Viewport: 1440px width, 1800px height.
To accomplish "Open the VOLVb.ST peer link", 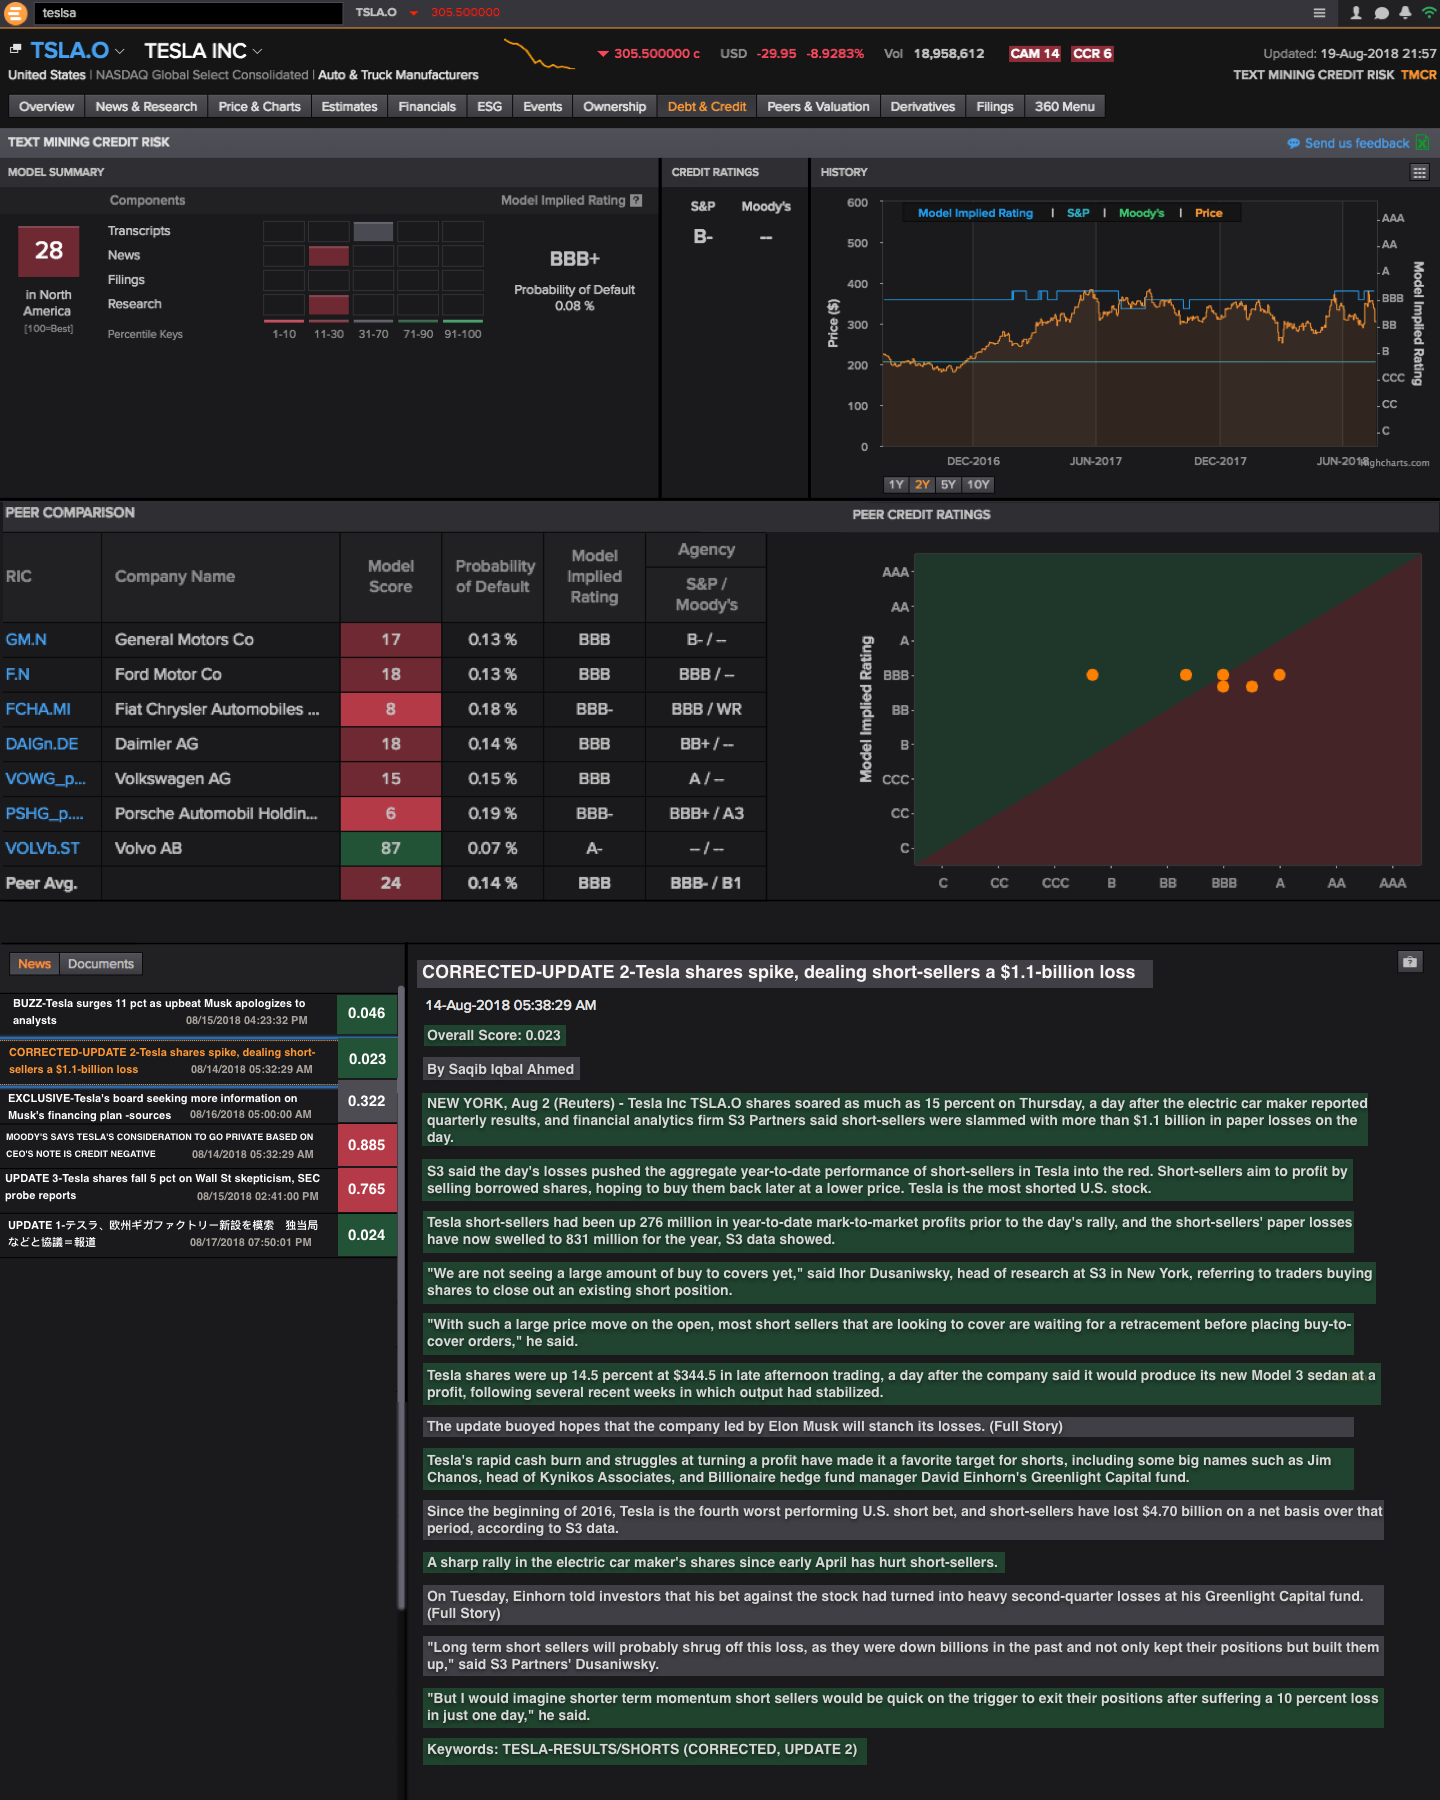I will pos(42,849).
